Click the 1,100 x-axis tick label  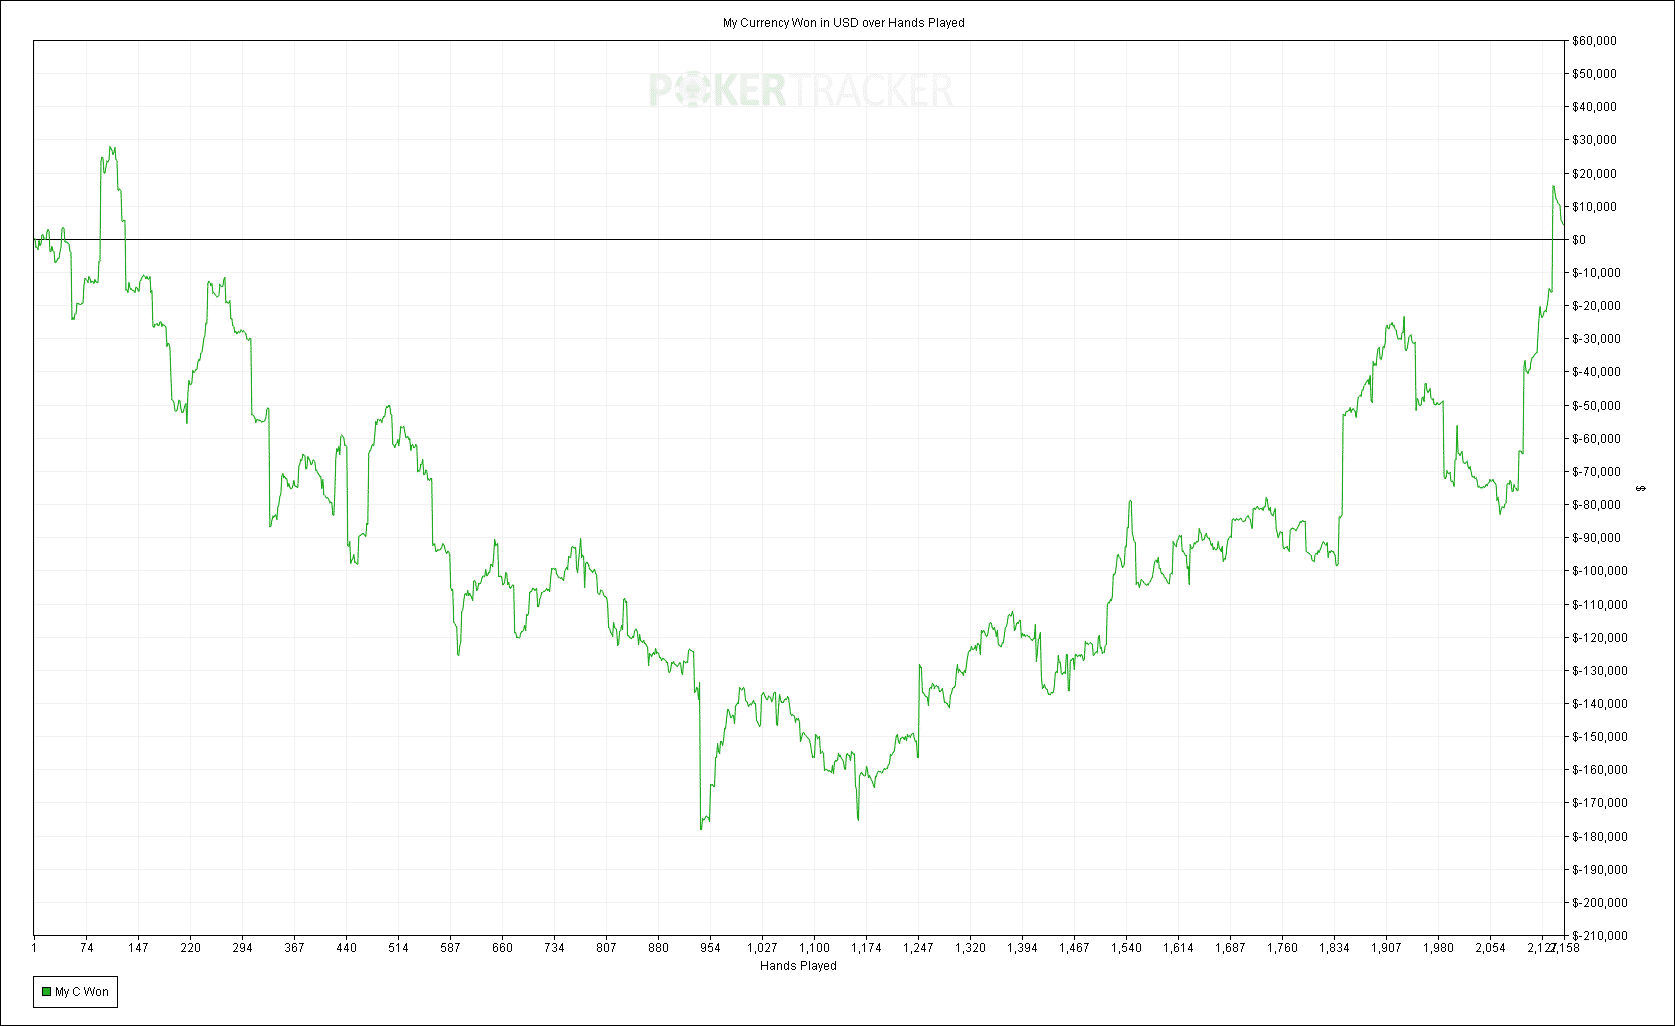point(814,948)
